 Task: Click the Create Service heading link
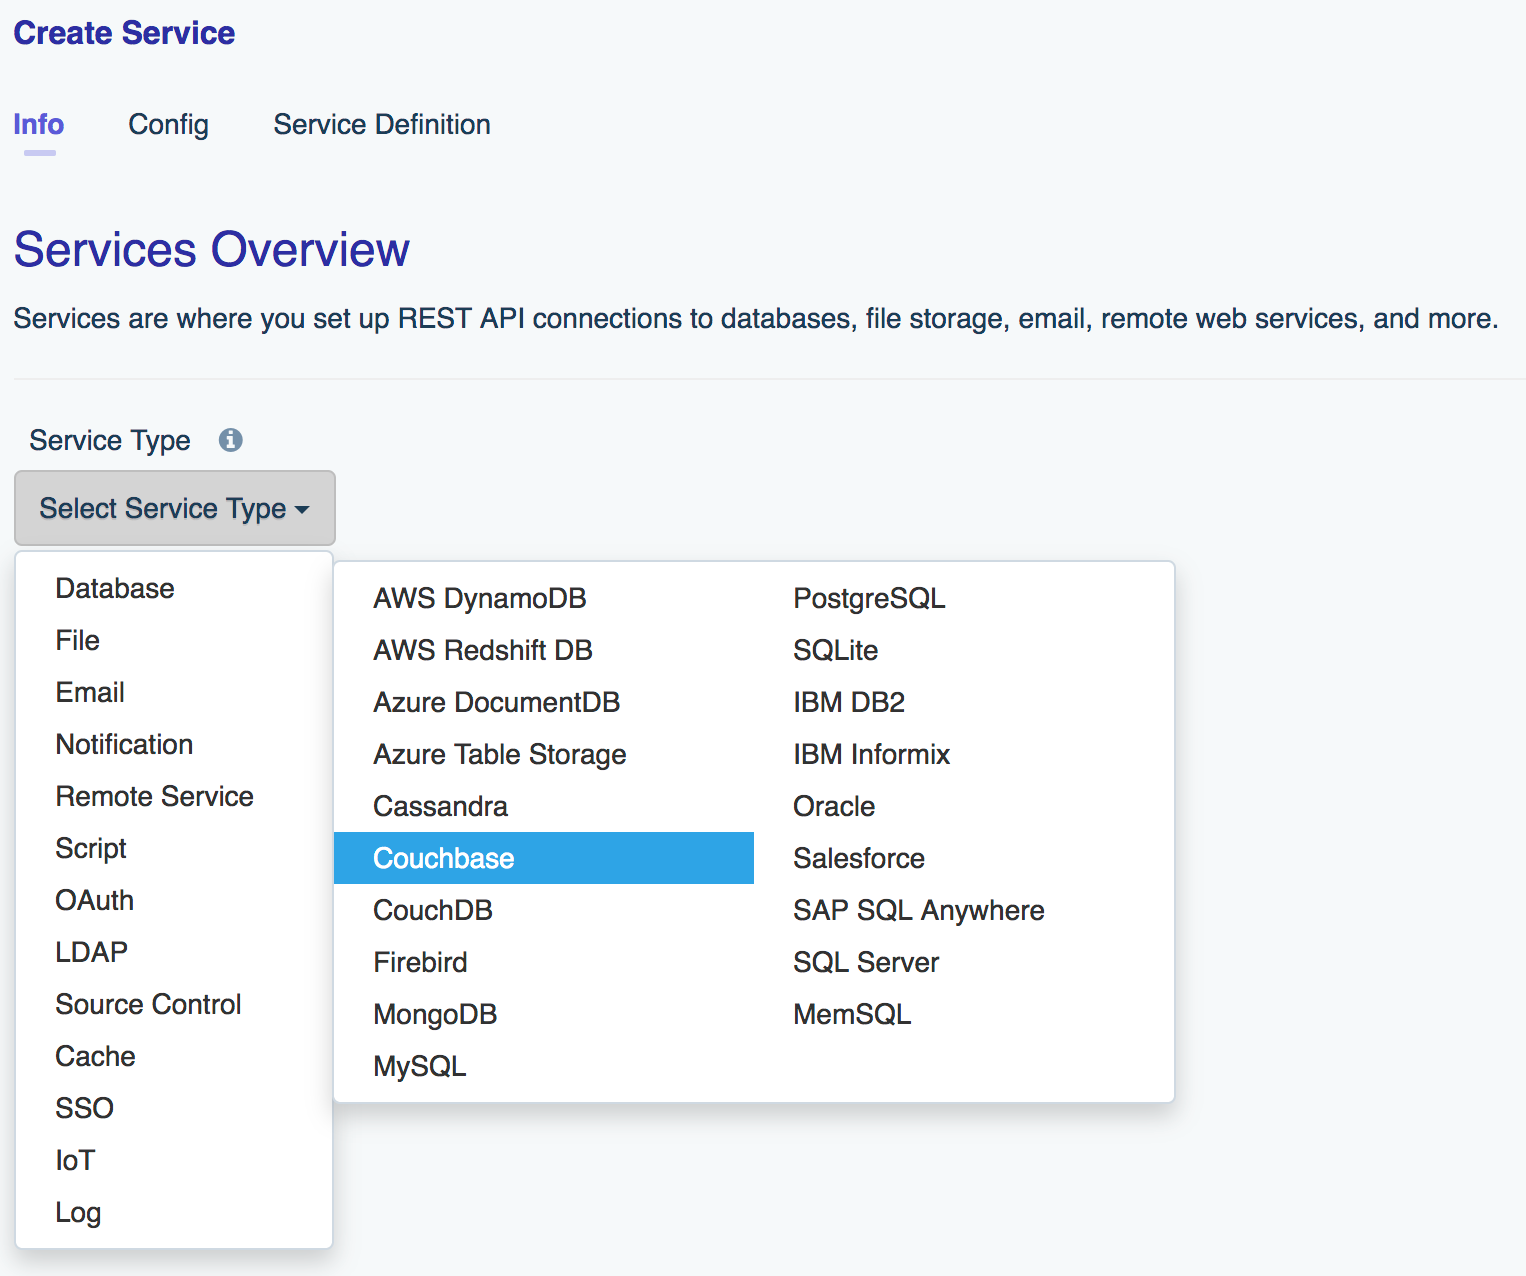(124, 33)
